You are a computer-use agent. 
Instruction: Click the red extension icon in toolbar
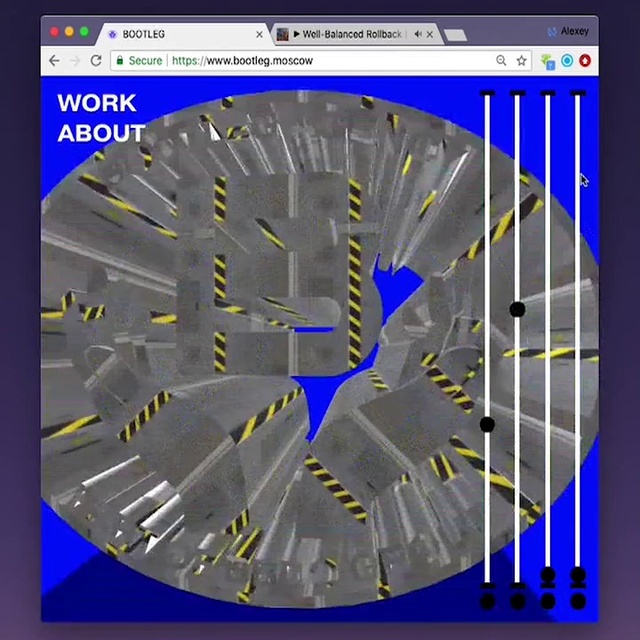coord(585,61)
